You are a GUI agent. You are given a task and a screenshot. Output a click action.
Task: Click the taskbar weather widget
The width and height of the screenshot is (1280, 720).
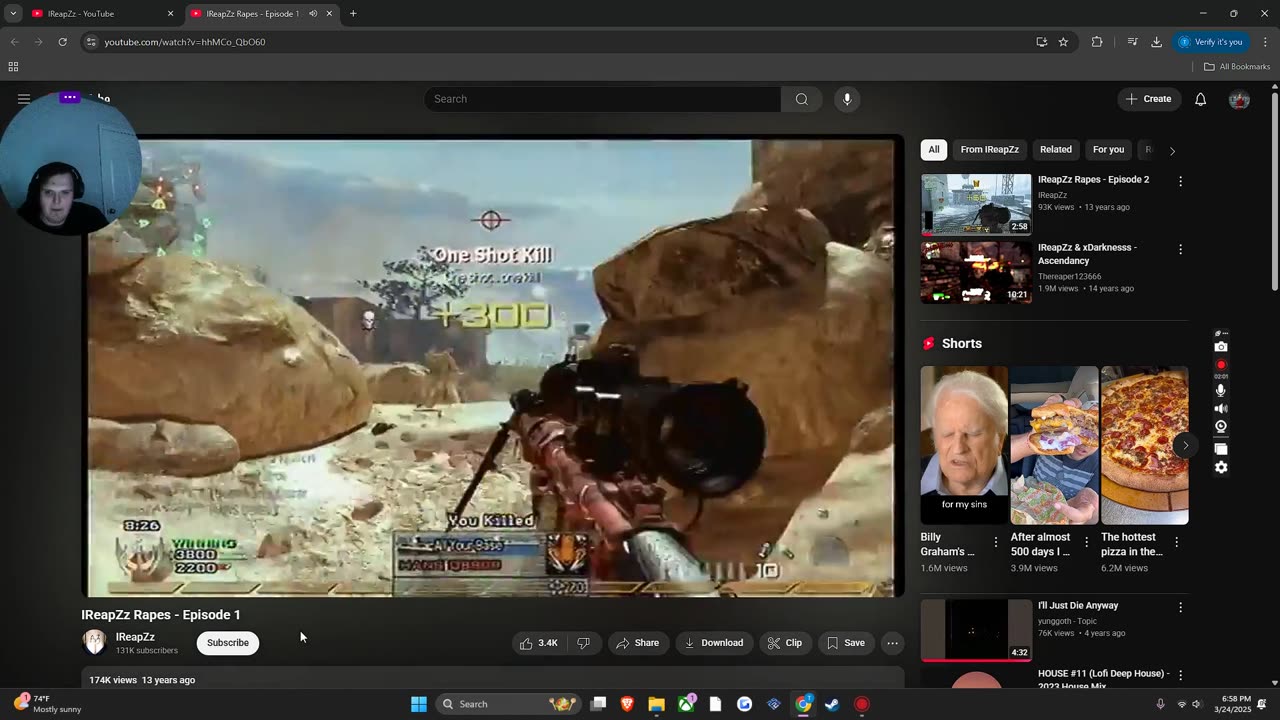pos(46,704)
